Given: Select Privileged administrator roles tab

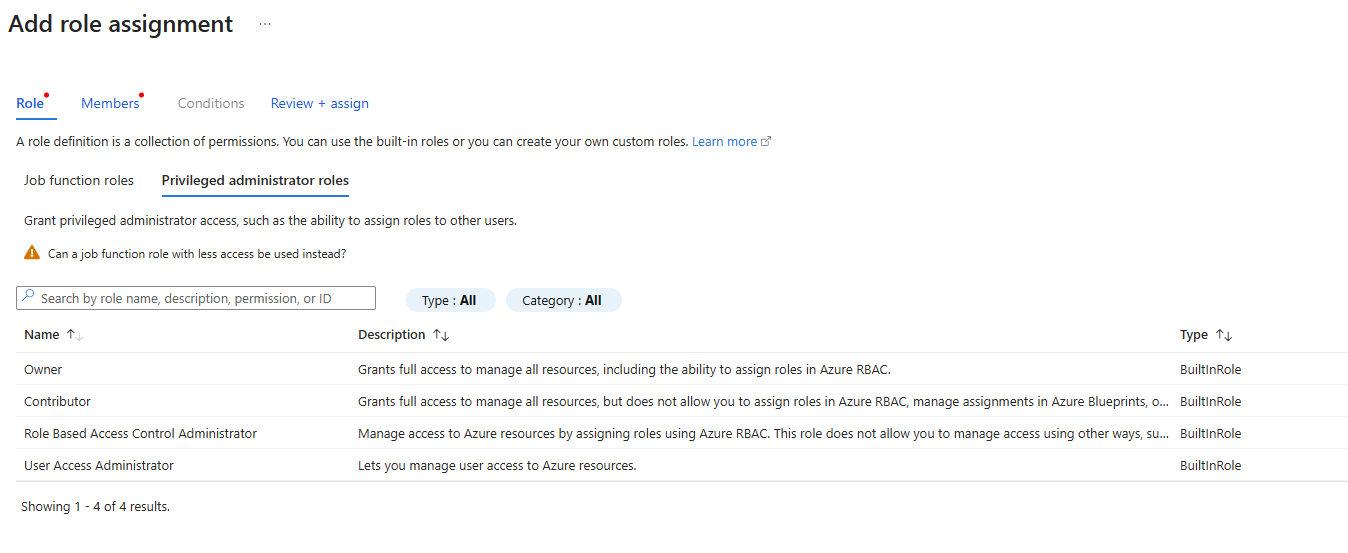Looking at the screenshot, I should tap(255, 180).
